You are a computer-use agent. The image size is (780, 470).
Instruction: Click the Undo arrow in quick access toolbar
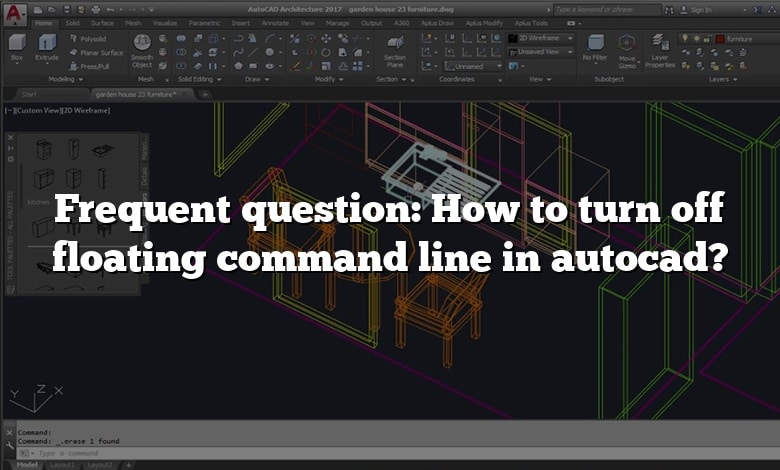pos(110,9)
